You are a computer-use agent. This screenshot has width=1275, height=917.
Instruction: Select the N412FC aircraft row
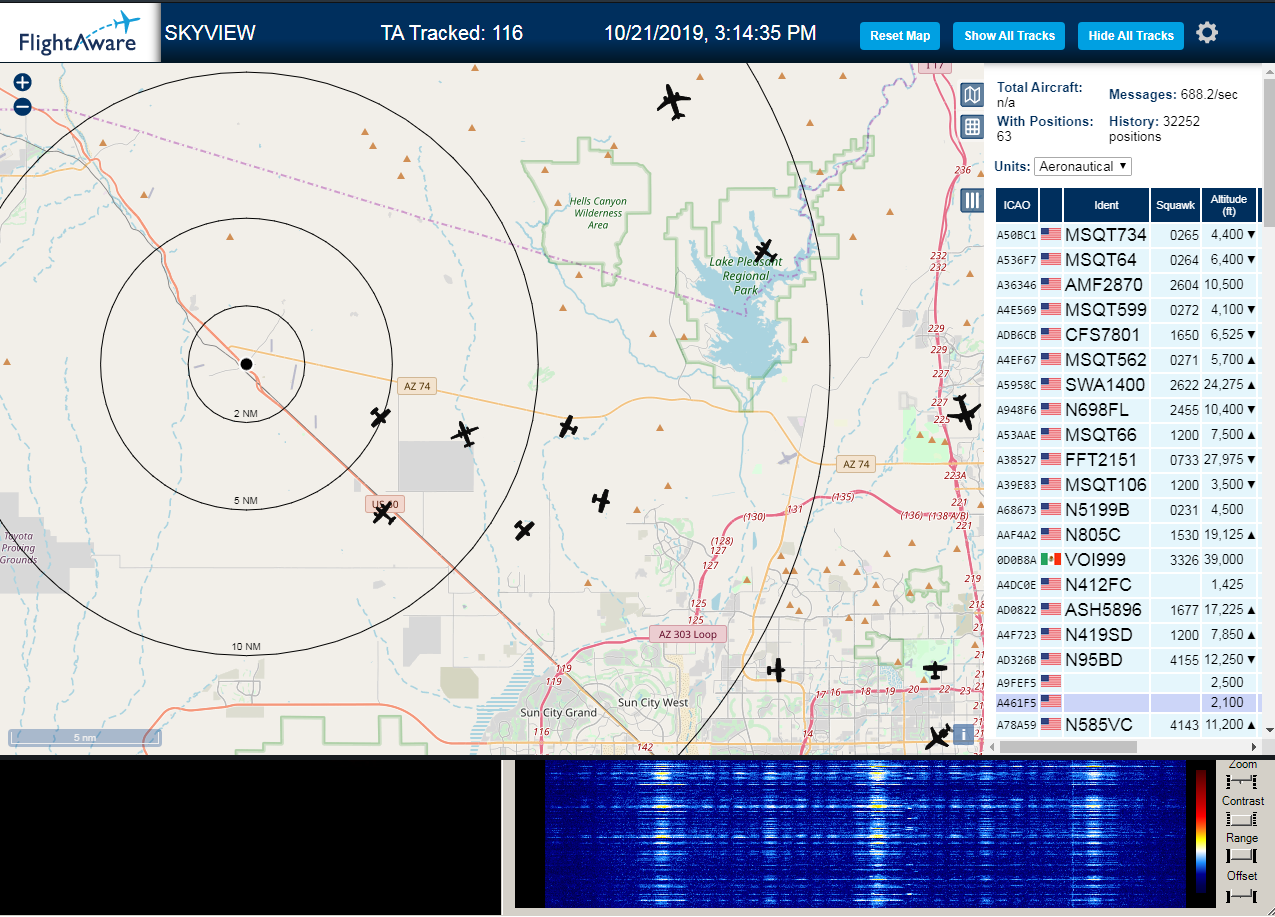[1128, 585]
